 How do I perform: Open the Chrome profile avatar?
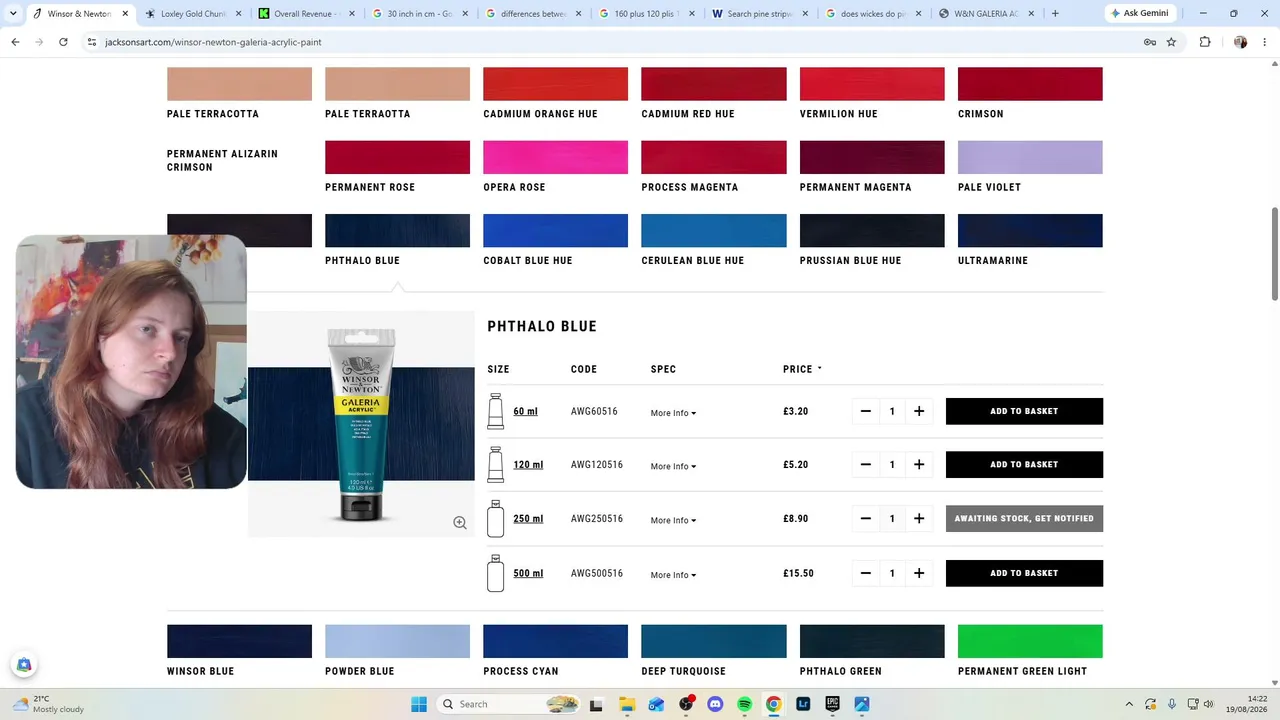pyautogui.click(x=1241, y=42)
